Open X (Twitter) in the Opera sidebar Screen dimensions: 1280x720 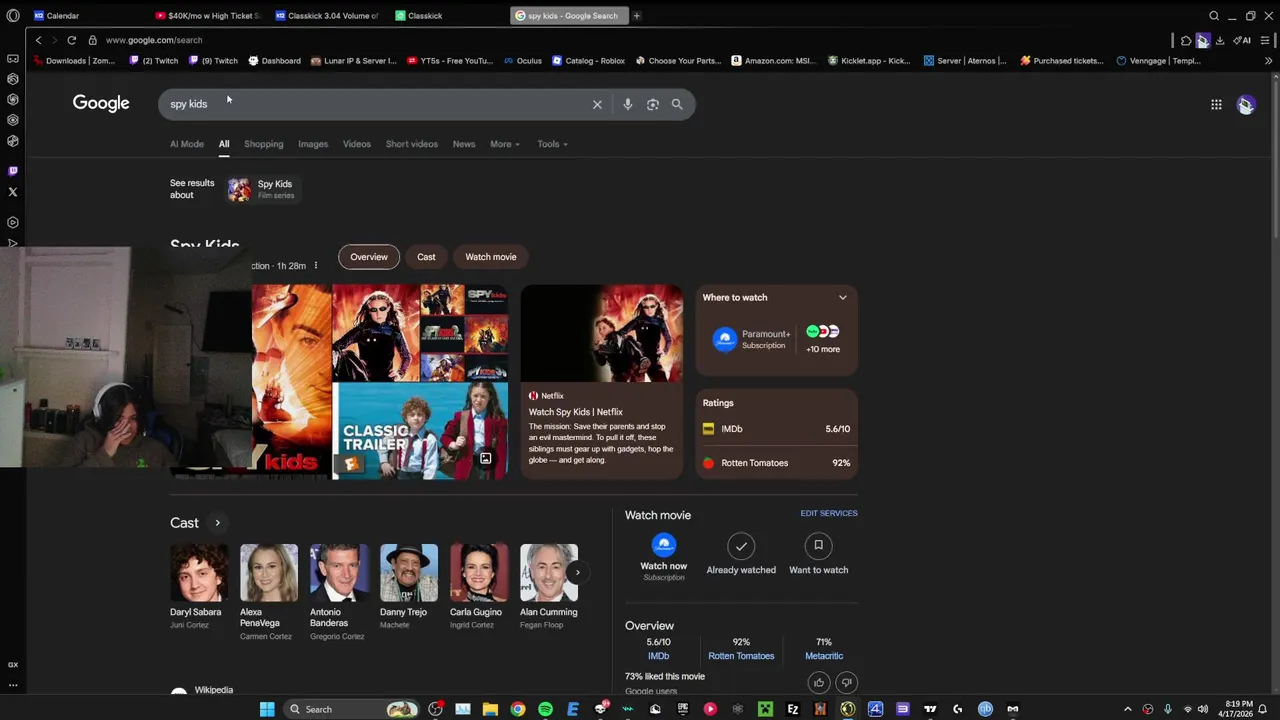point(12,191)
